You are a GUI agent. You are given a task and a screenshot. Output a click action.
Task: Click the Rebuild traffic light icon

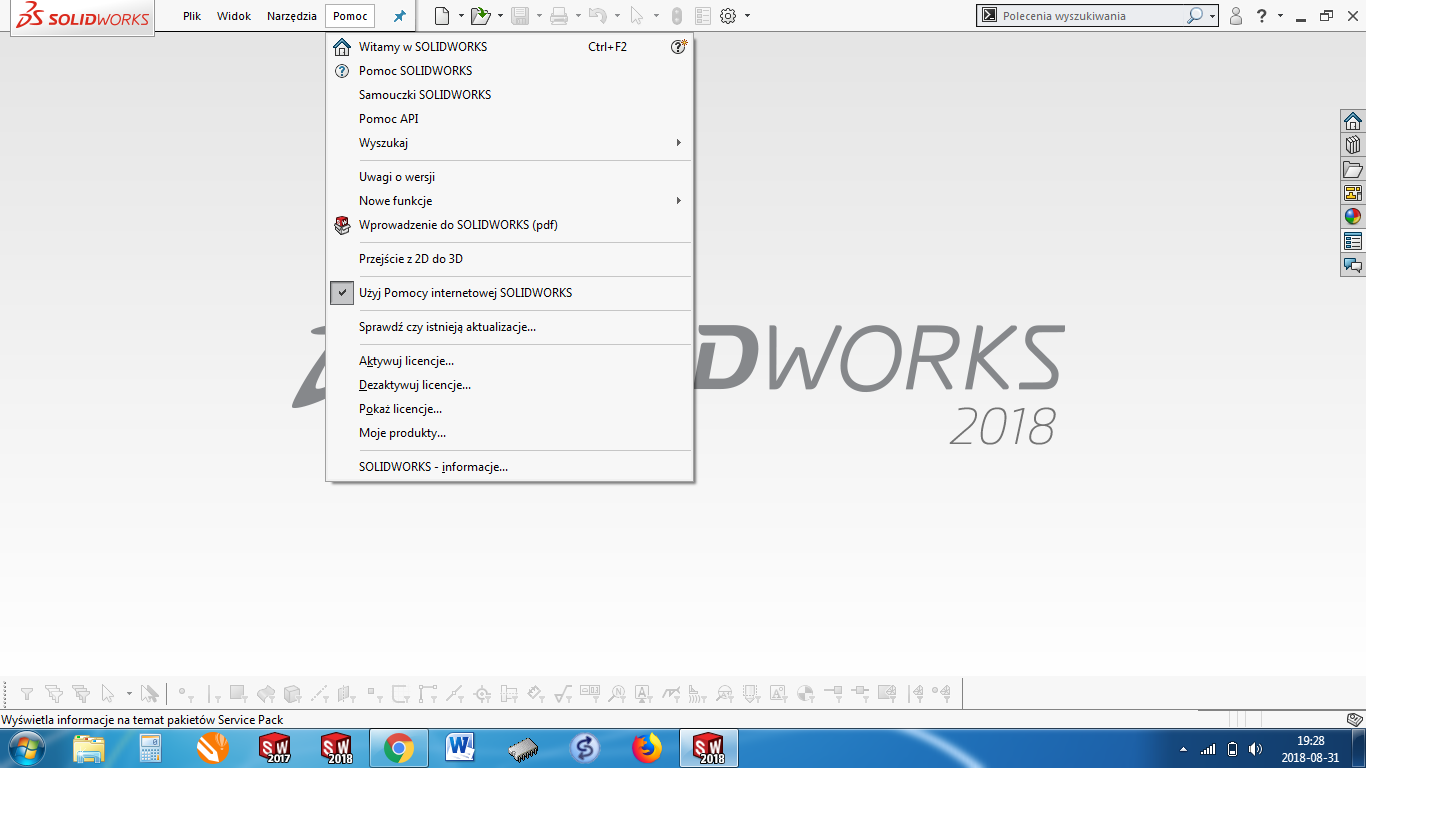tap(676, 16)
